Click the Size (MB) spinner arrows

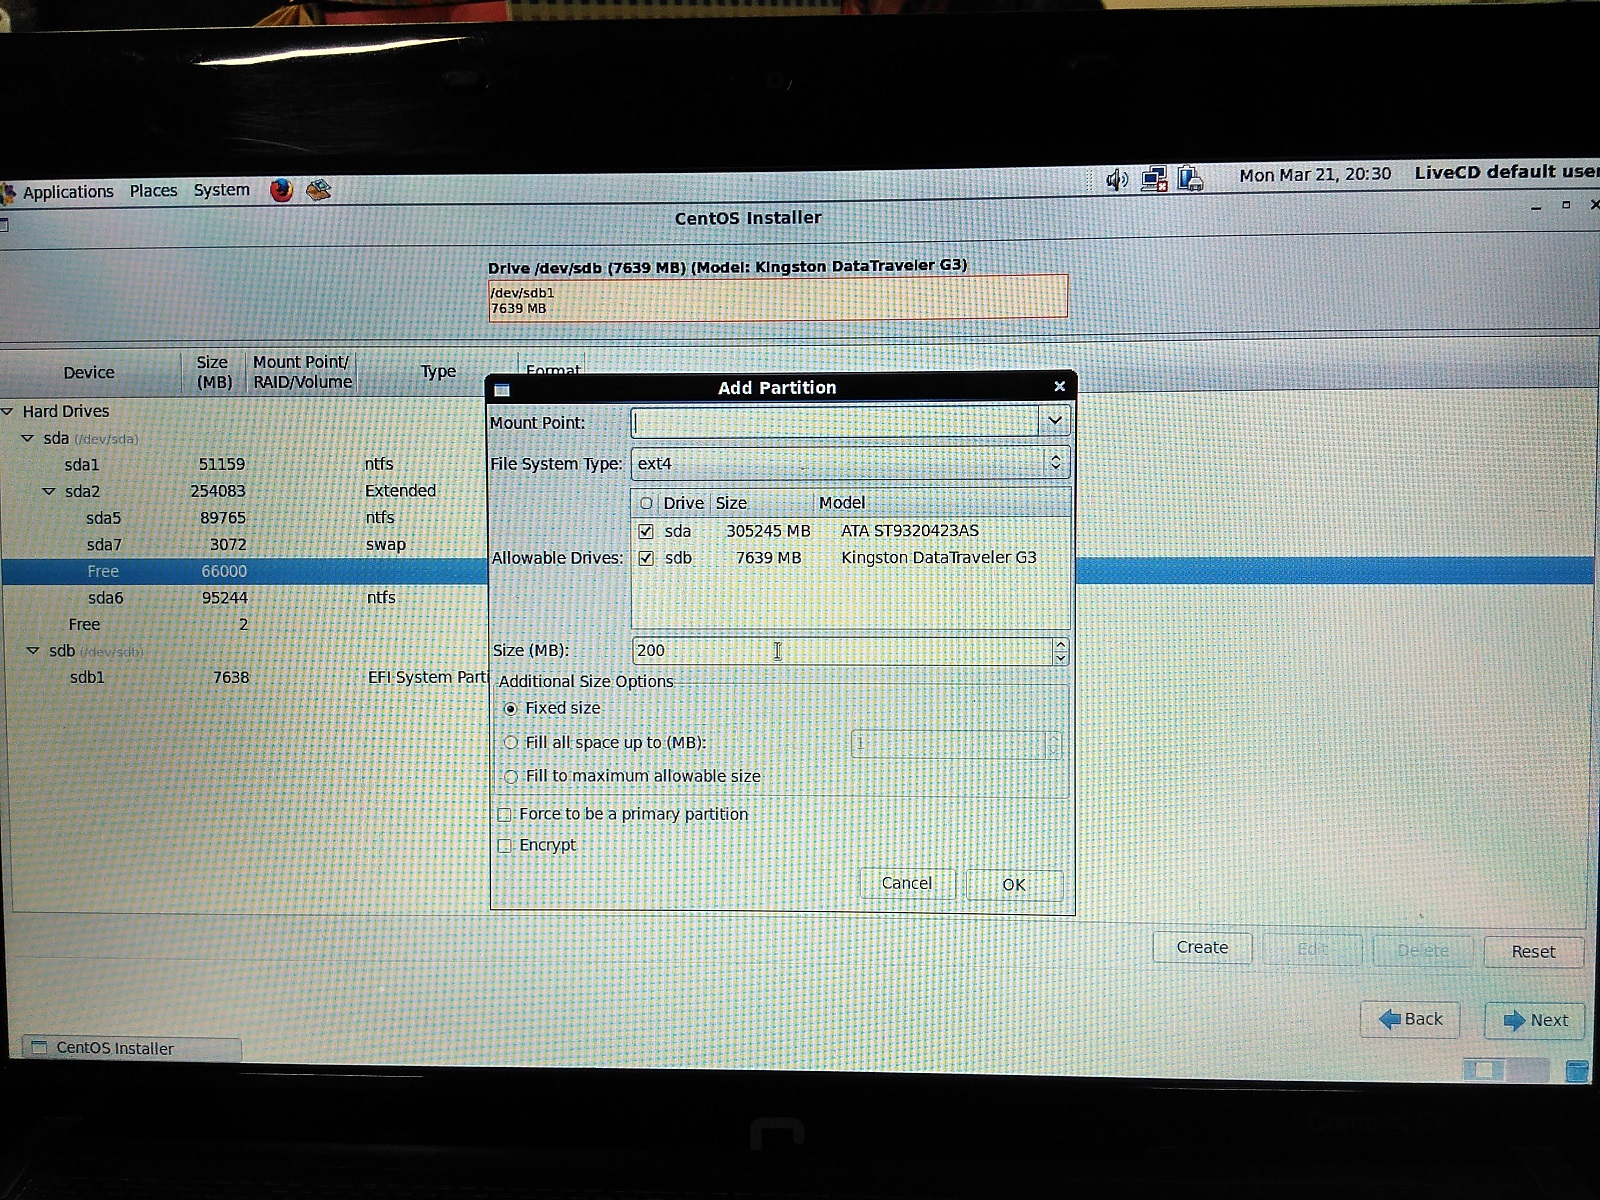pos(1061,651)
